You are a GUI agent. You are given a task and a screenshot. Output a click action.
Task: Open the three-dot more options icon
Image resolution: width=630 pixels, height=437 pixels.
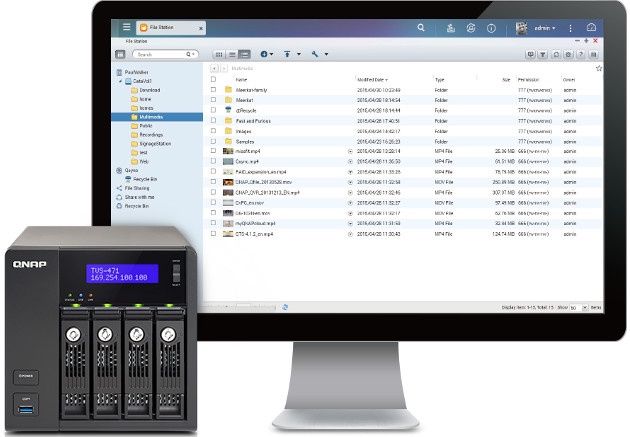point(571,28)
